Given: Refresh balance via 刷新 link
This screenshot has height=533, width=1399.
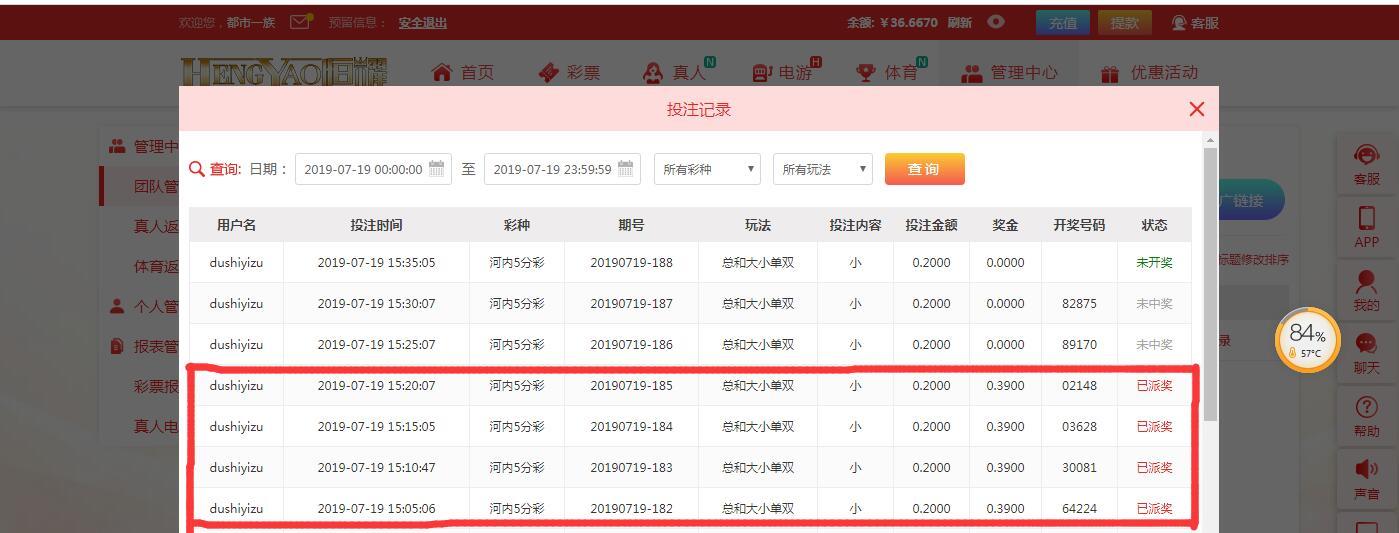Looking at the screenshot, I should (959, 23).
